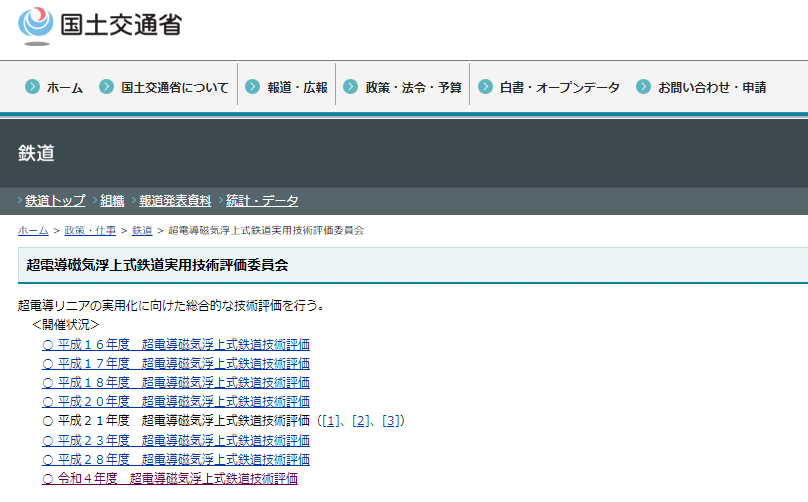The height and width of the screenshot is (502, 808).
Task: Open 統計・データ sub-navigation link
Action: pos(262,201)
